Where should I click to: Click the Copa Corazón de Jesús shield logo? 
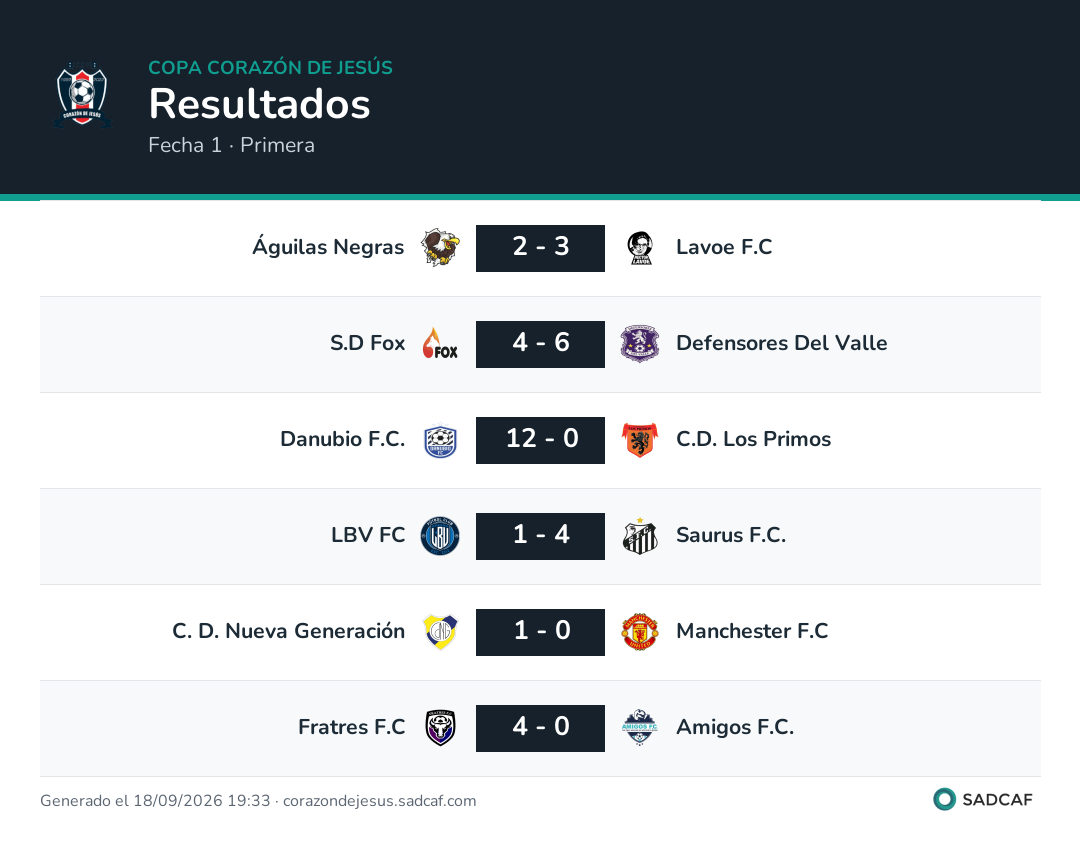click(x=82, y=95)
